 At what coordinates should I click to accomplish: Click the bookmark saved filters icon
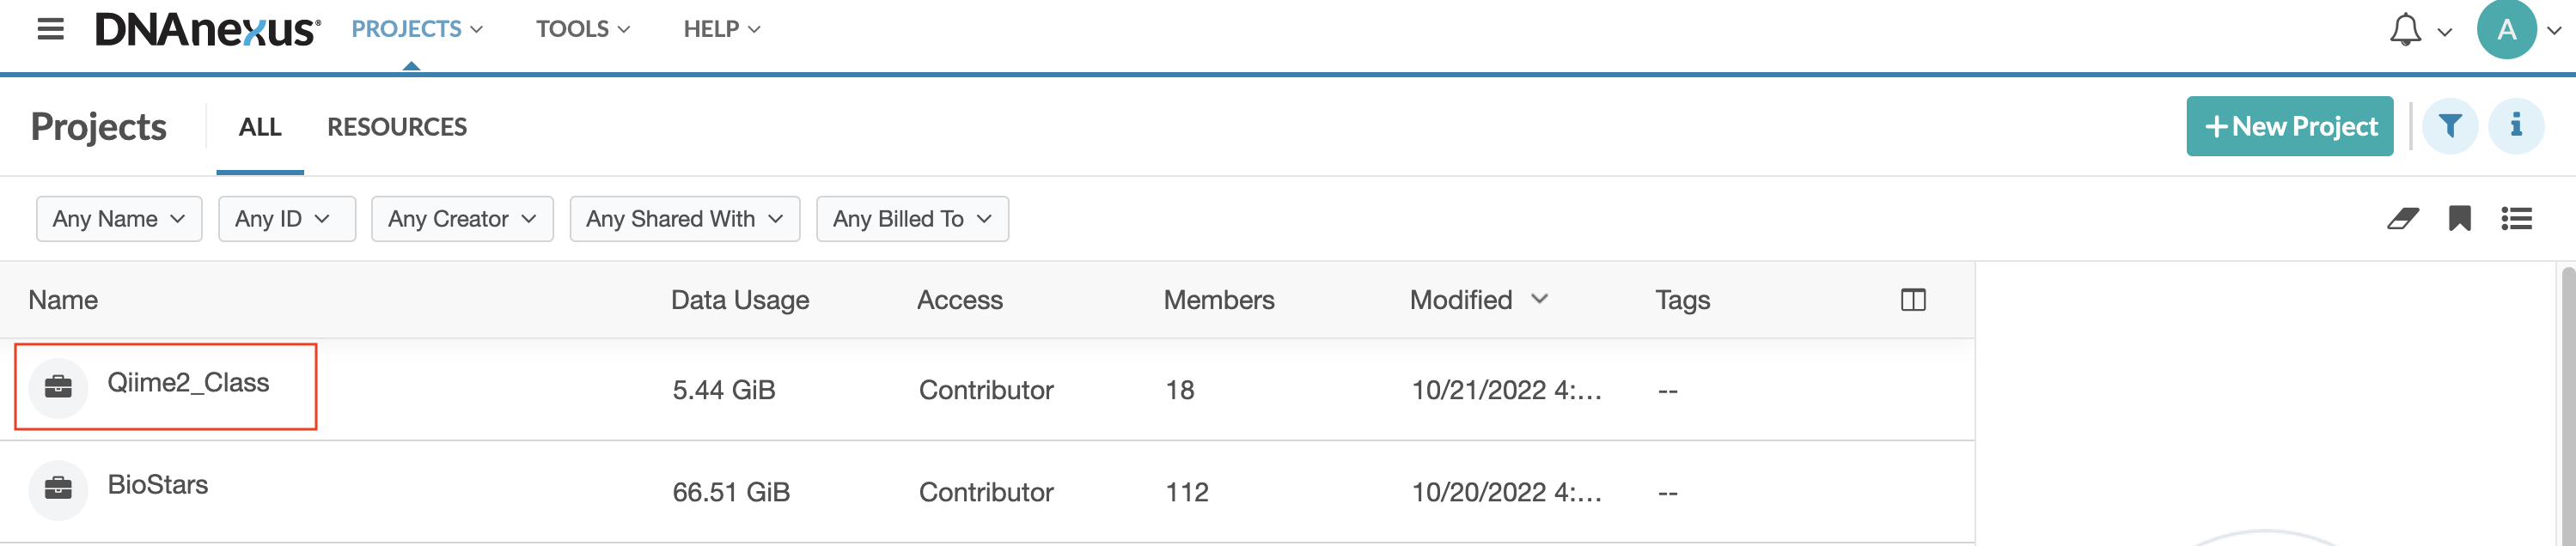[x=2459, y=218]
